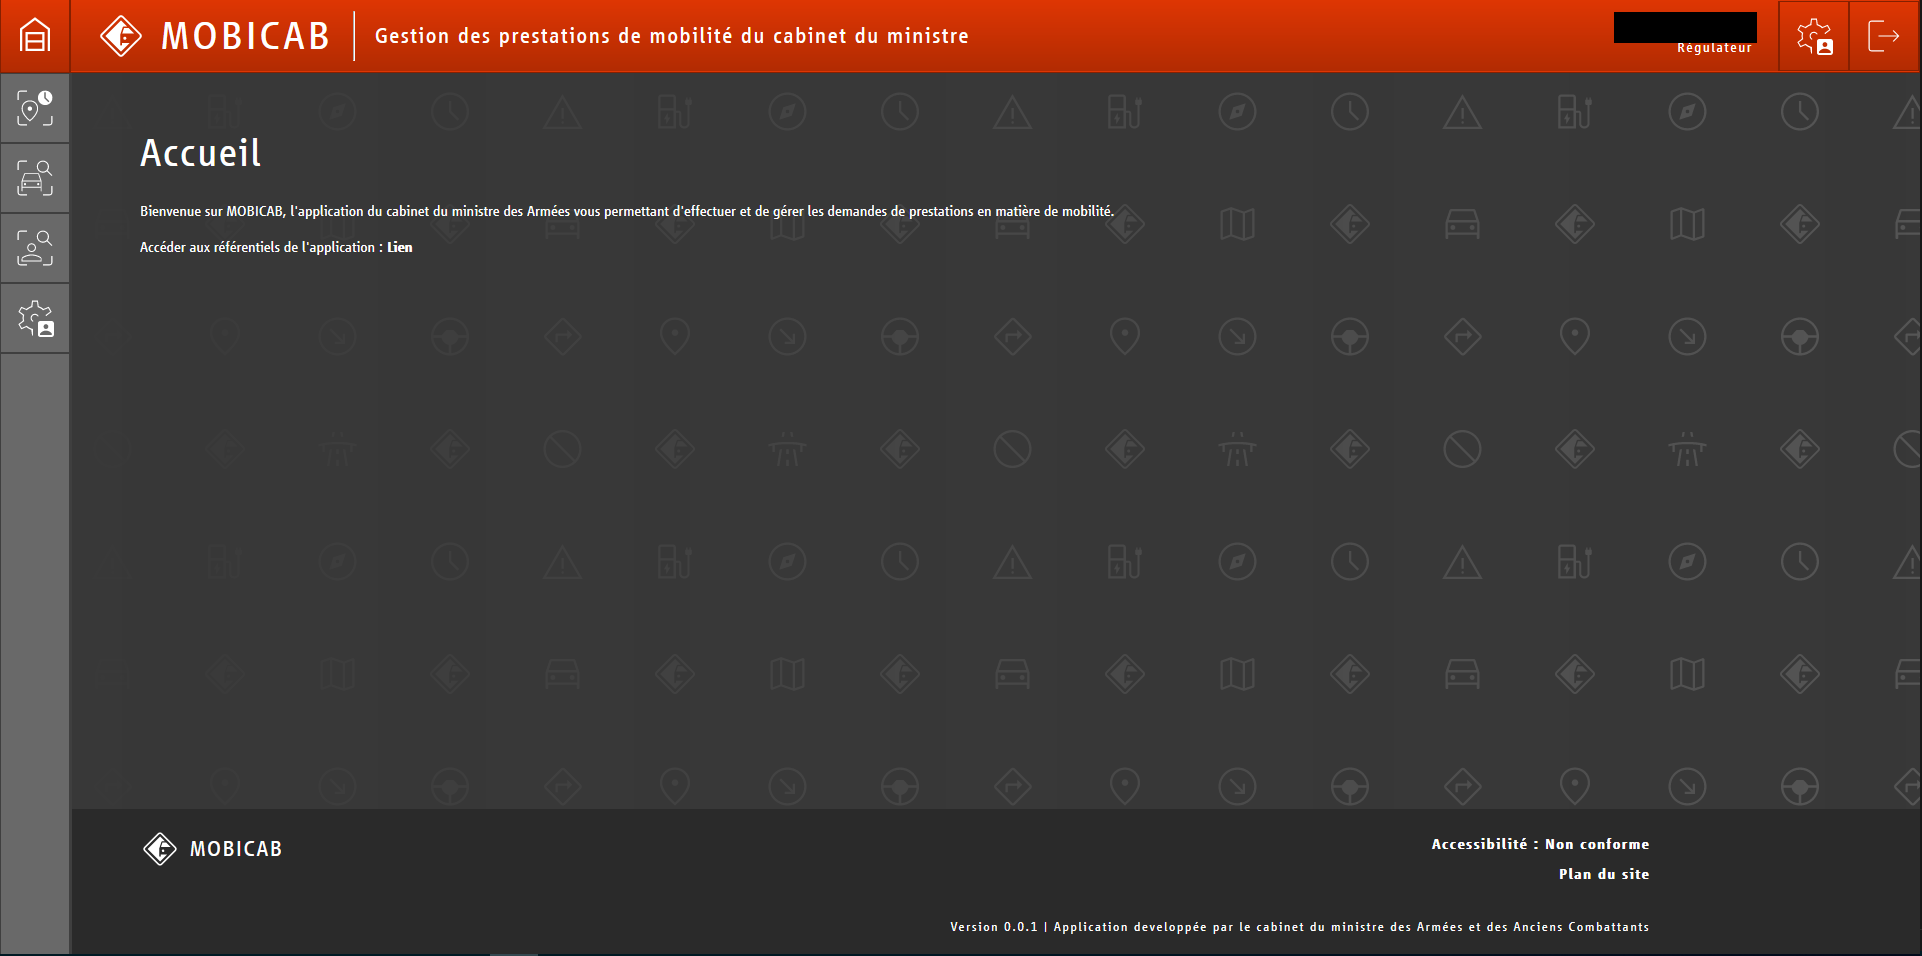Follow the 'Lien' link to référentiels

pyautogui.click(x=400, y=248)
